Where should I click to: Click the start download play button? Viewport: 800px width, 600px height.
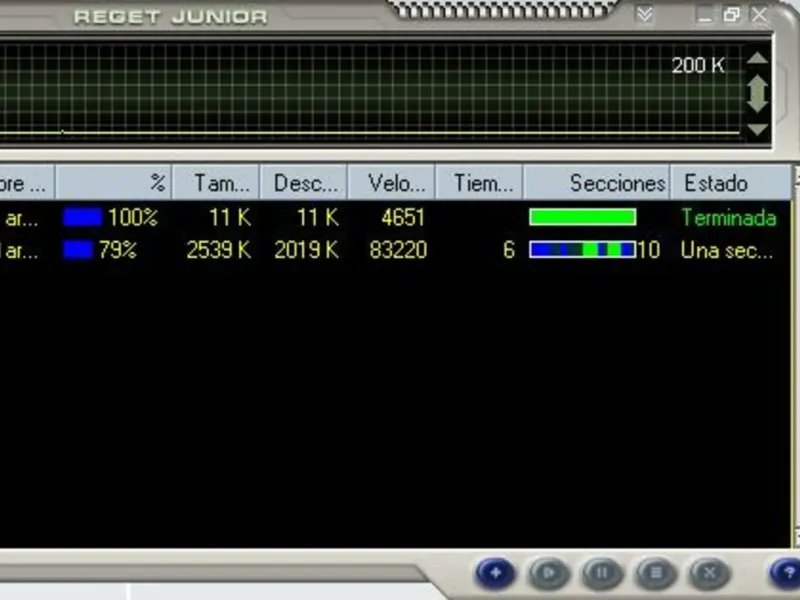(548, 573)
